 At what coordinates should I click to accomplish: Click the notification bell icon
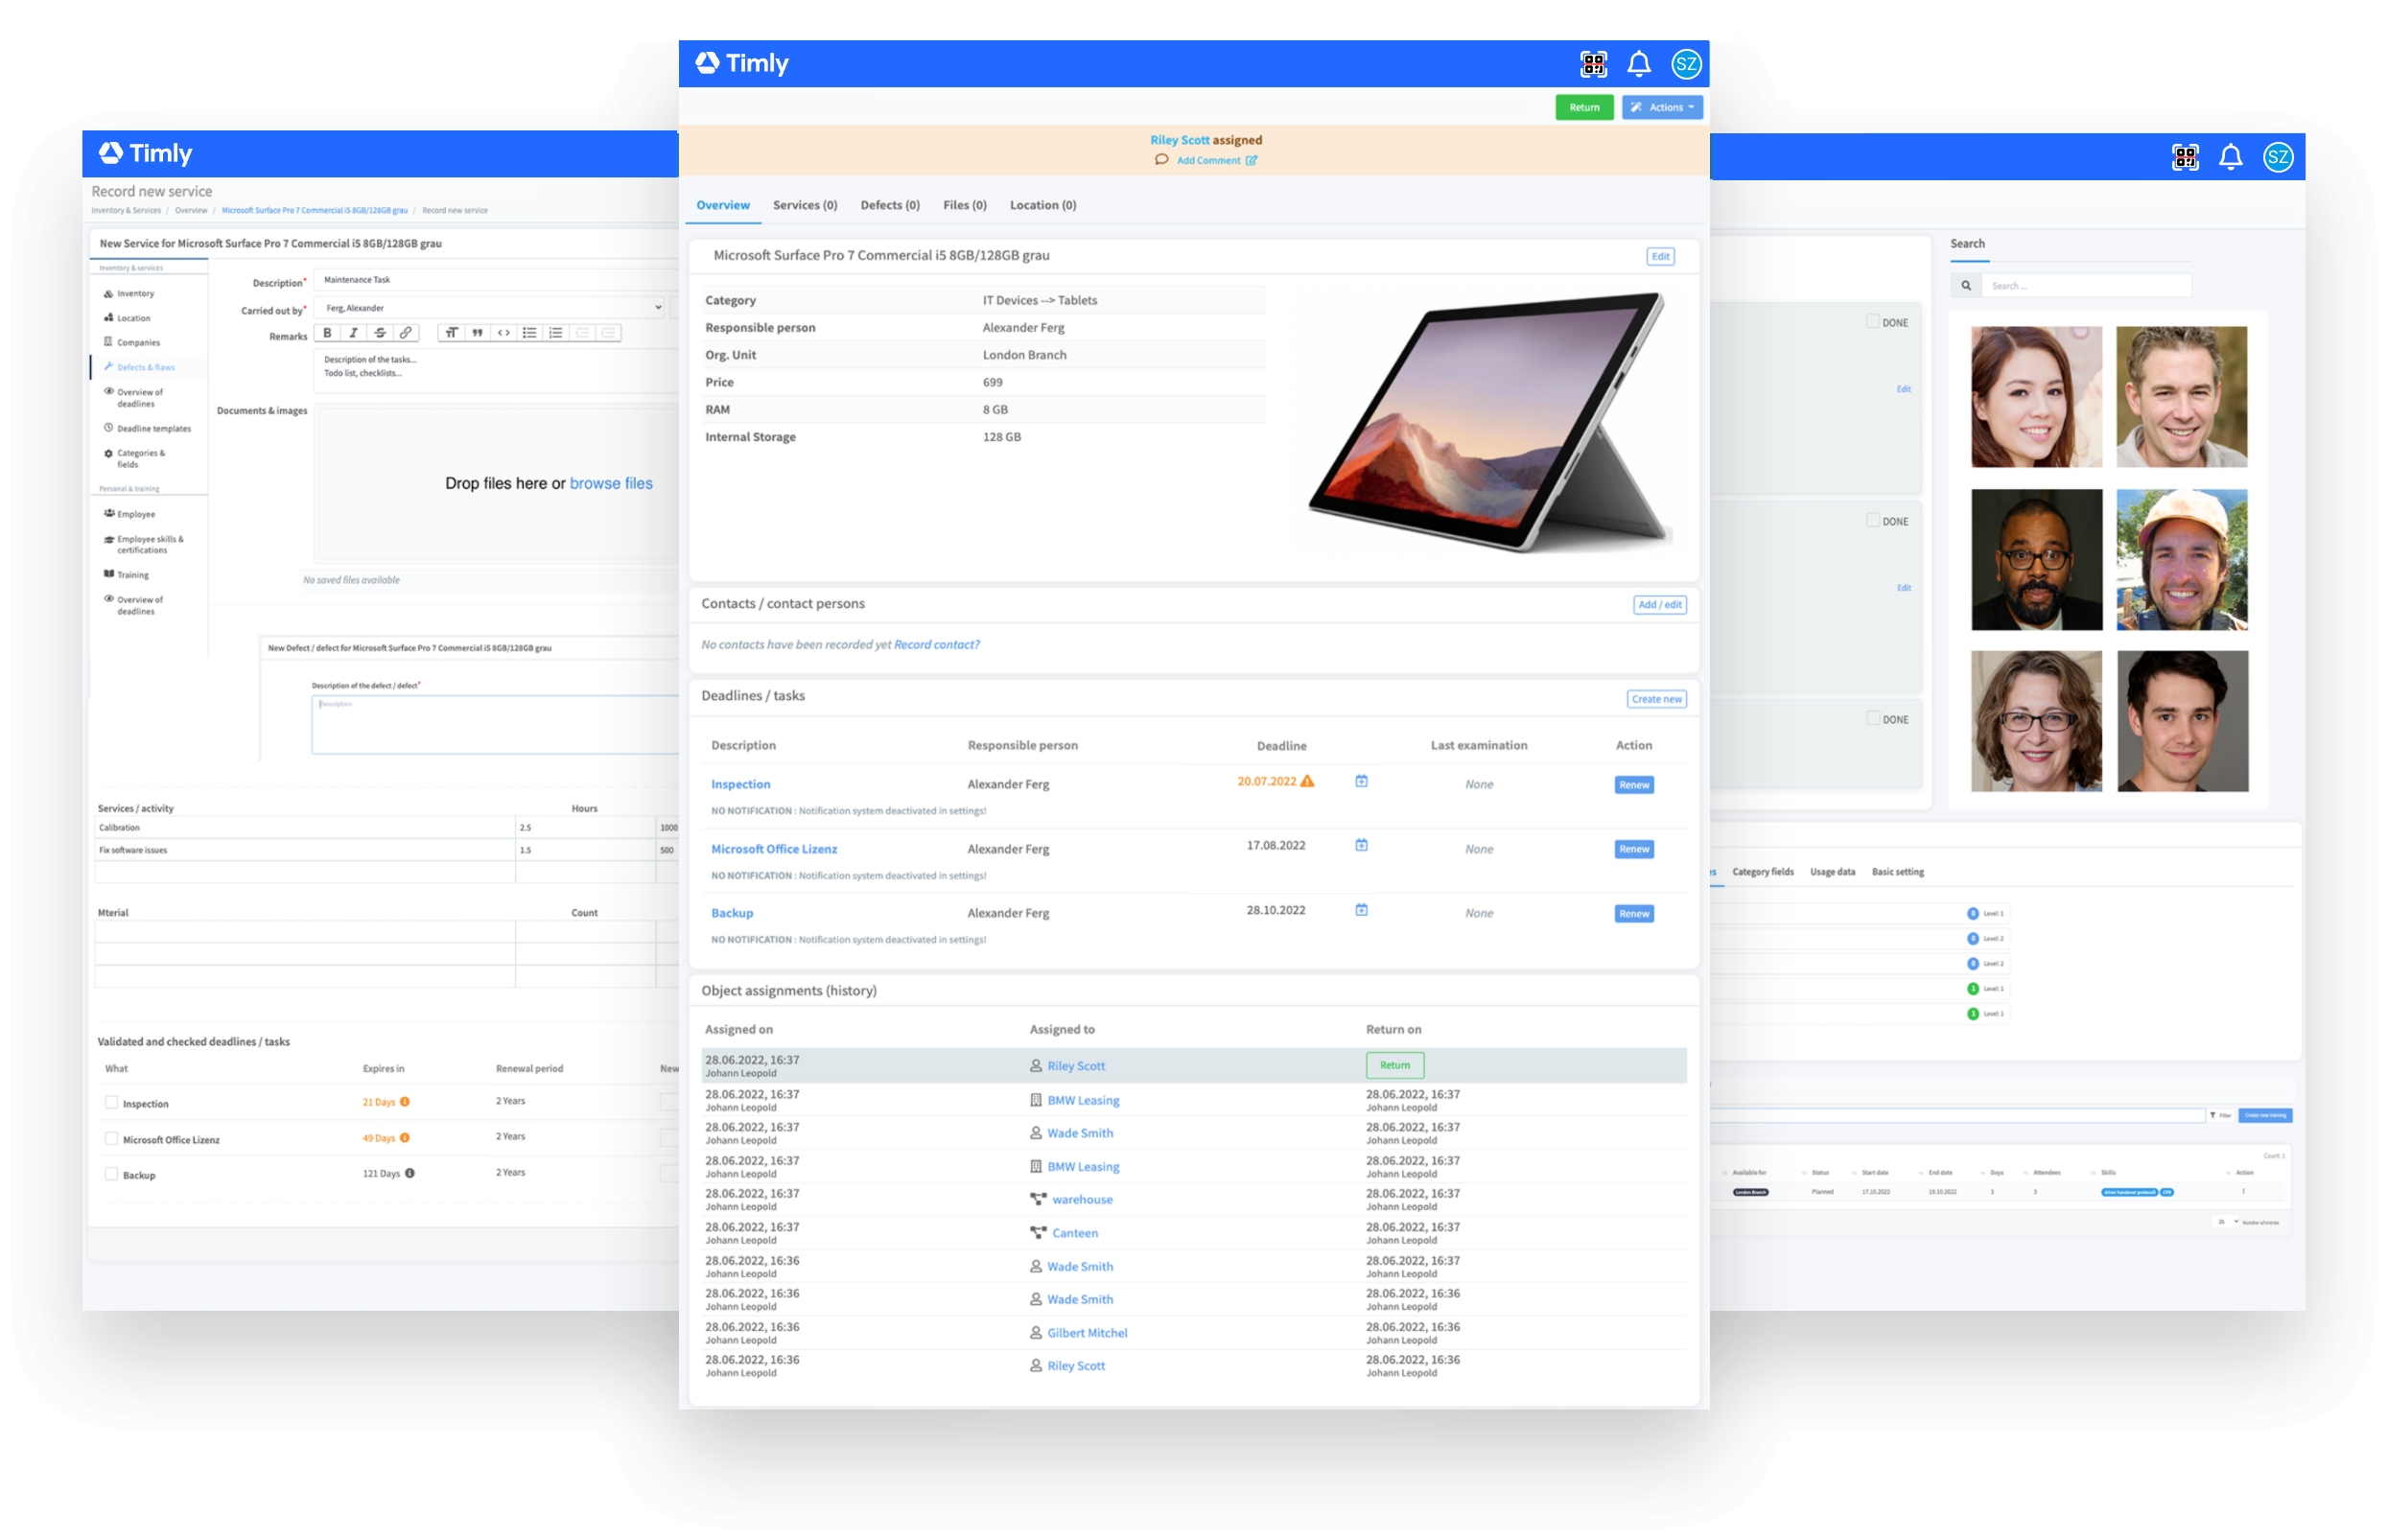pyautogui.click(x=1638, y=64)
